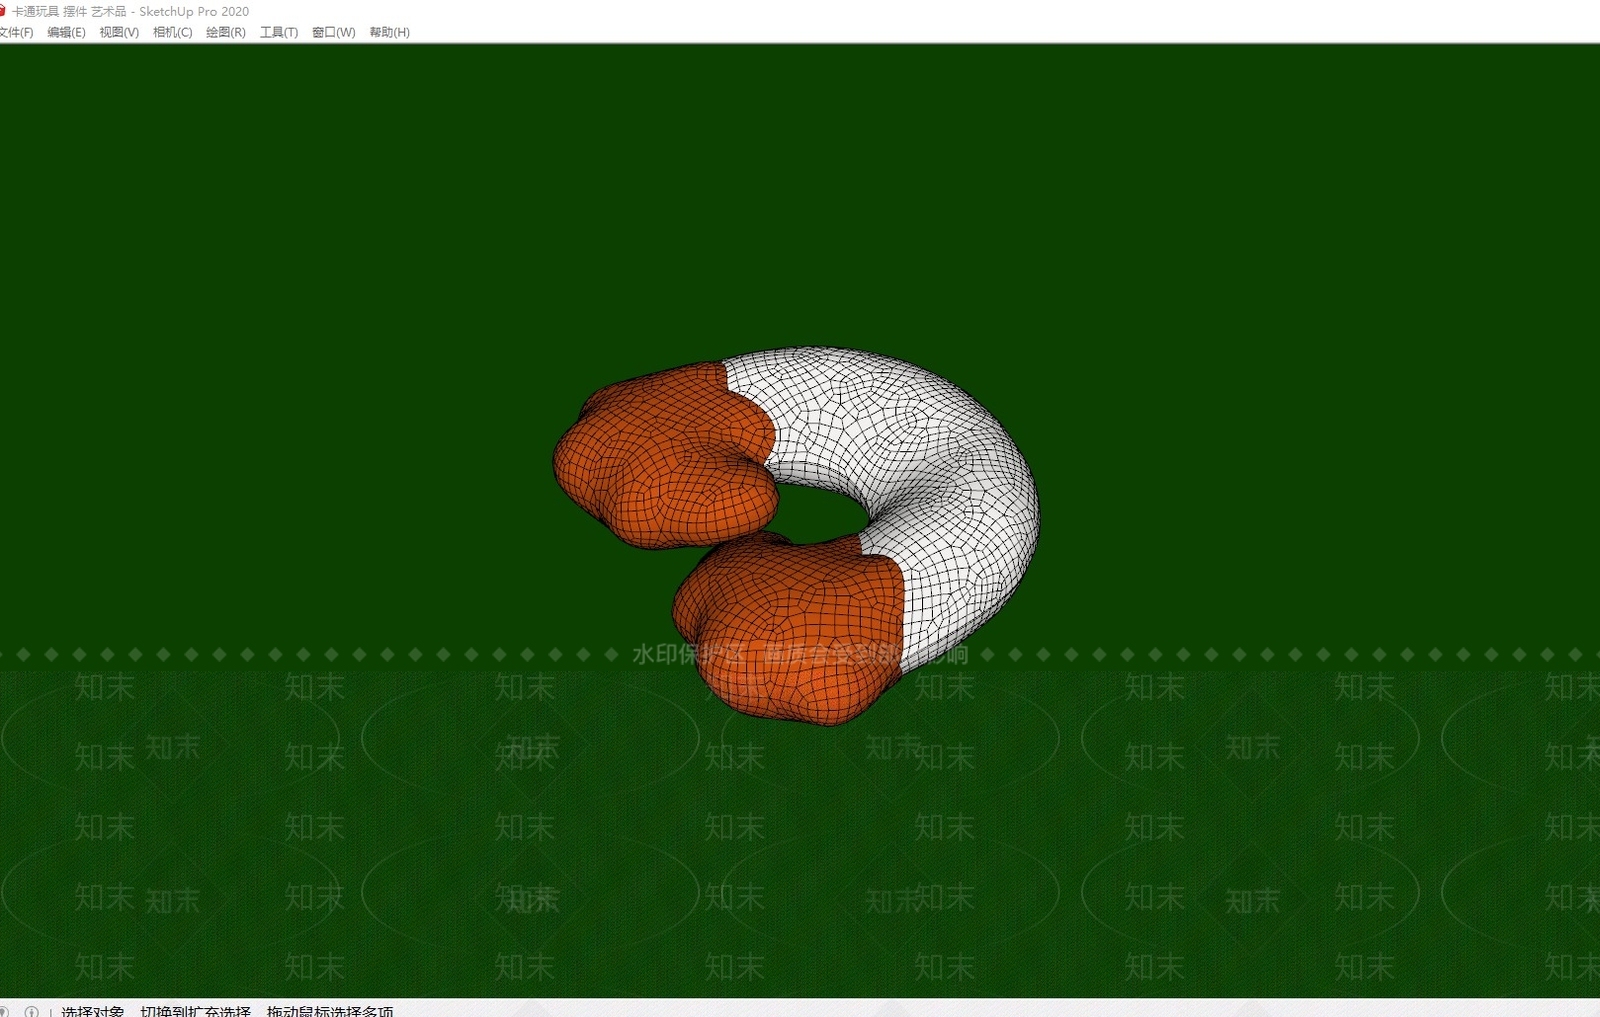
Task: Click the 拖动鼠标选择多项 status bar hint
Action: click(x=330, y=1011)
